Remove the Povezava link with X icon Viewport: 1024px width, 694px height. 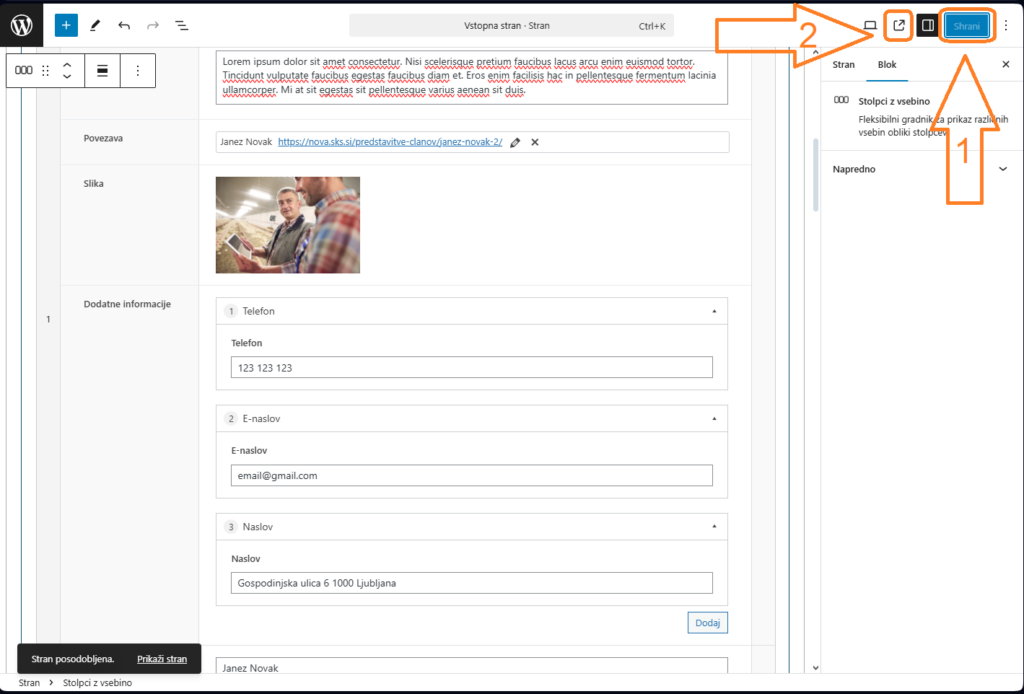(x=535, y=142)
